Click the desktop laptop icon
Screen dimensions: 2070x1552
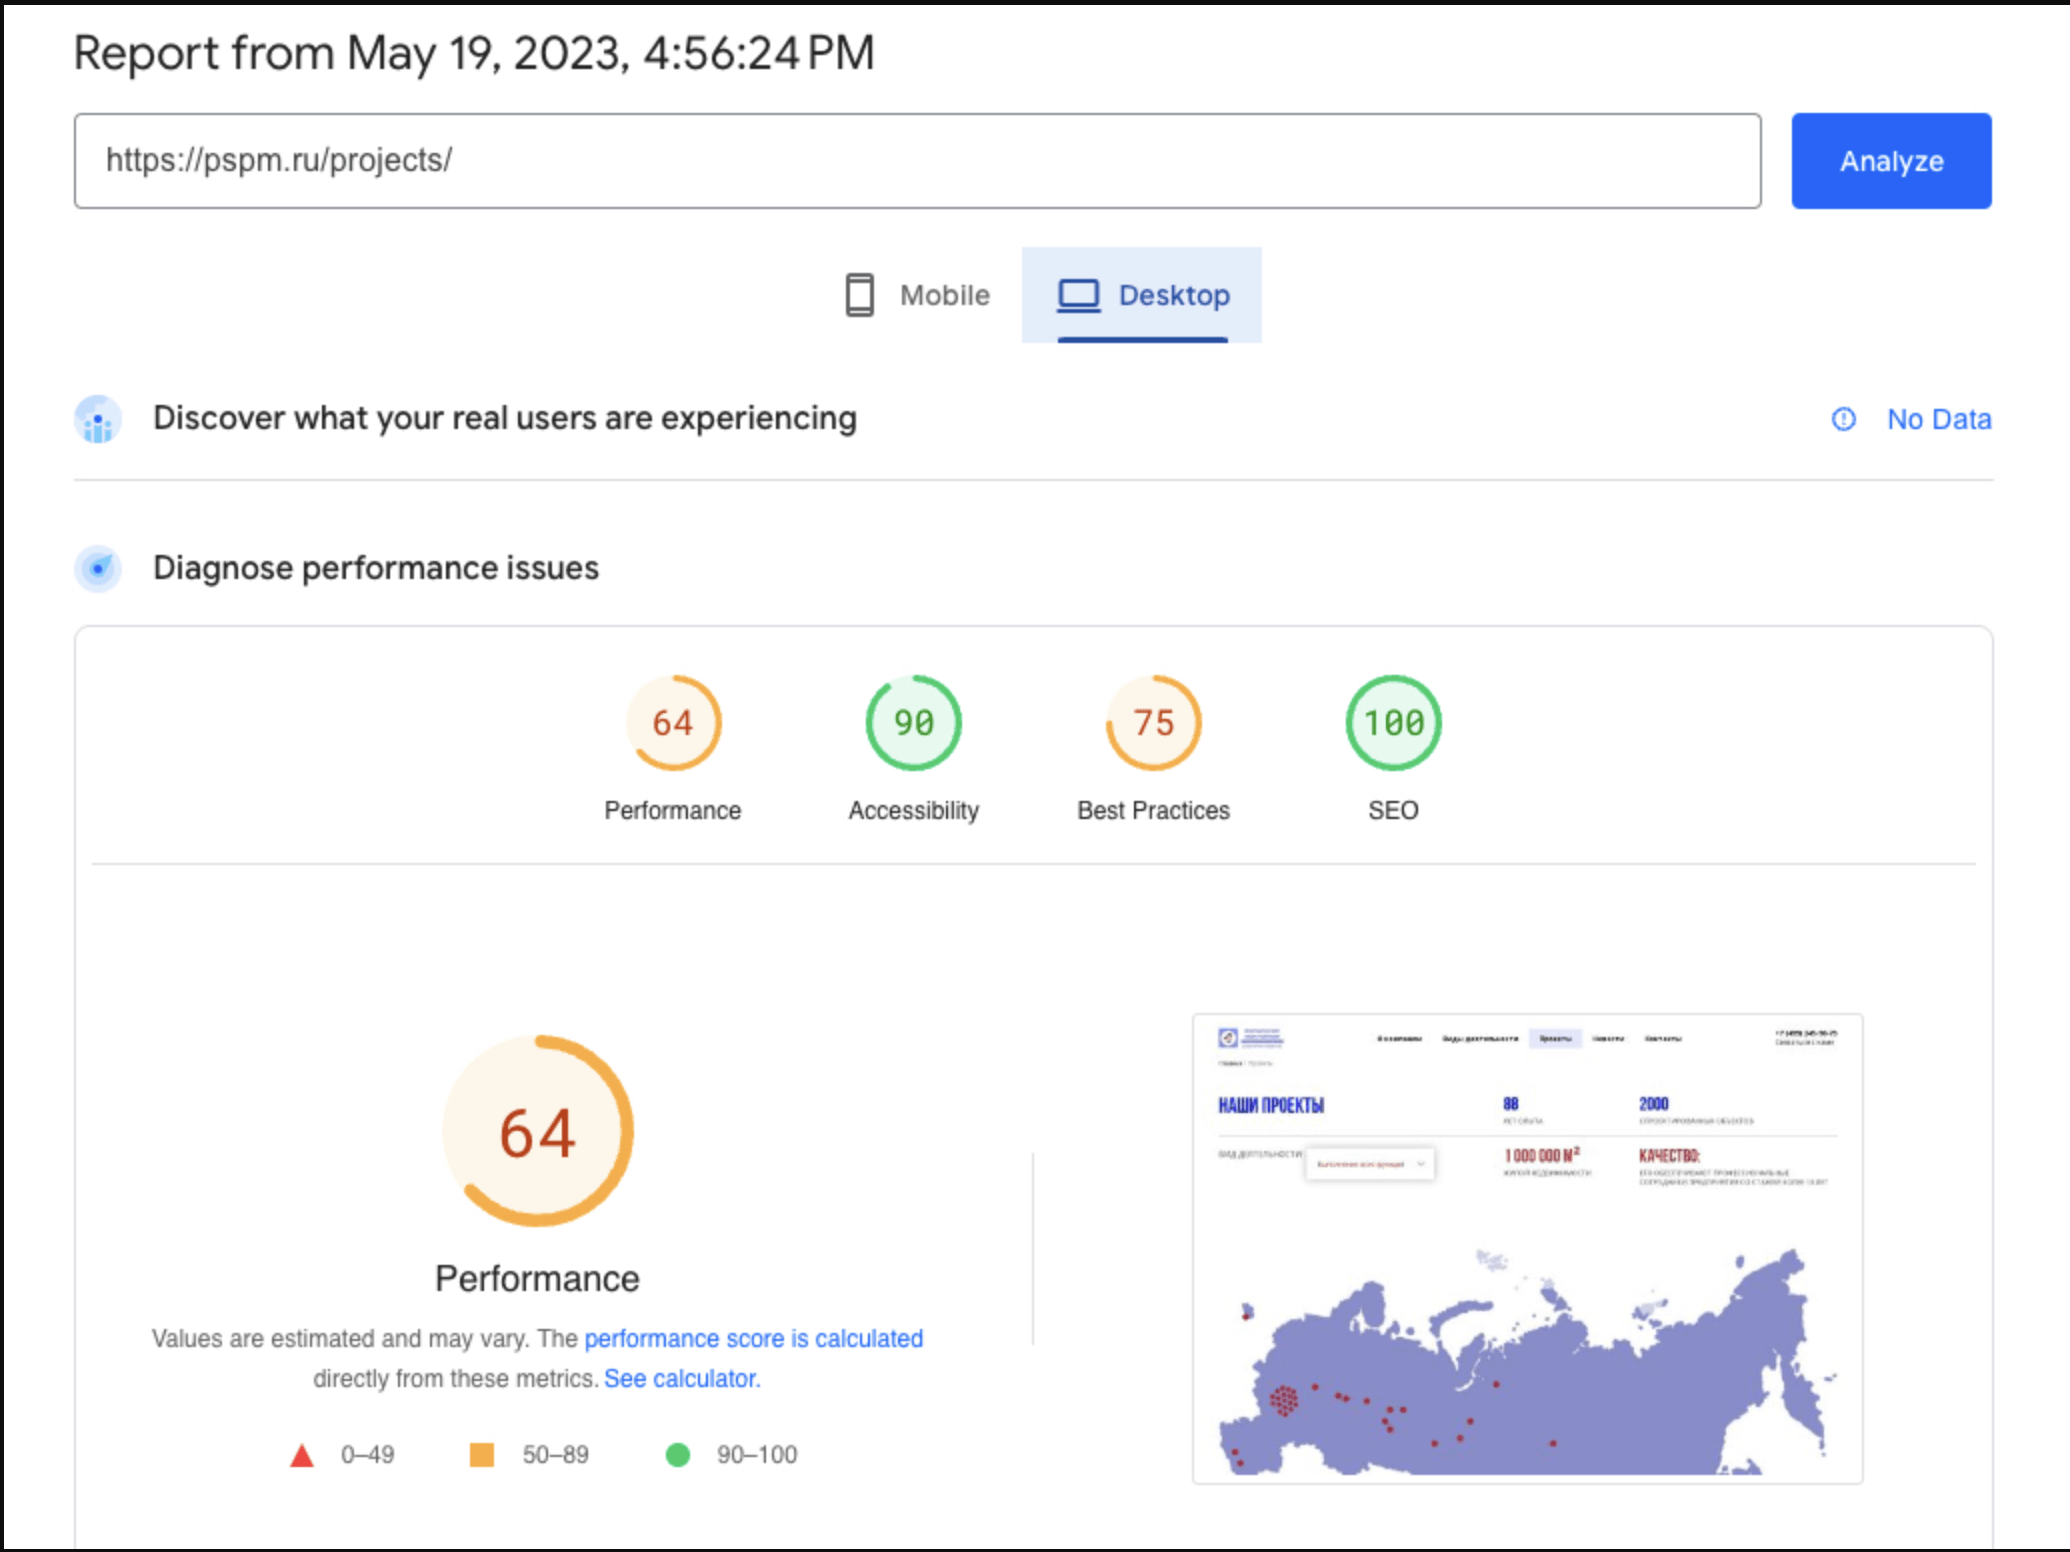(x=1078, y=295)
